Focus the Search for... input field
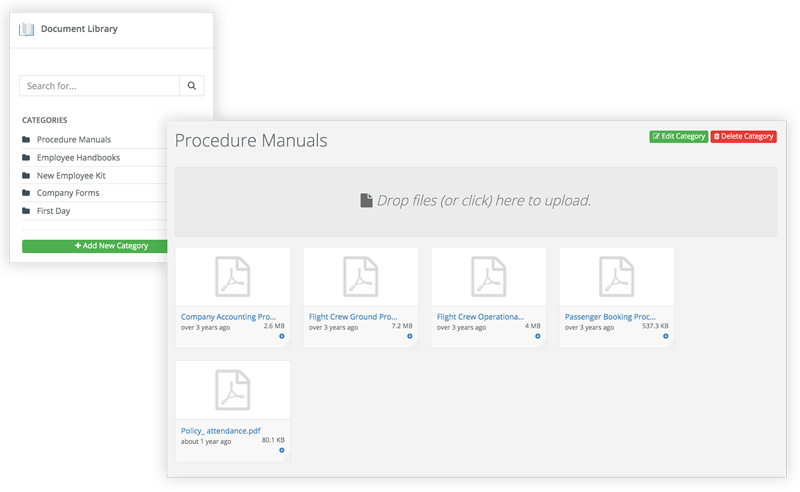 pos(99,86)
